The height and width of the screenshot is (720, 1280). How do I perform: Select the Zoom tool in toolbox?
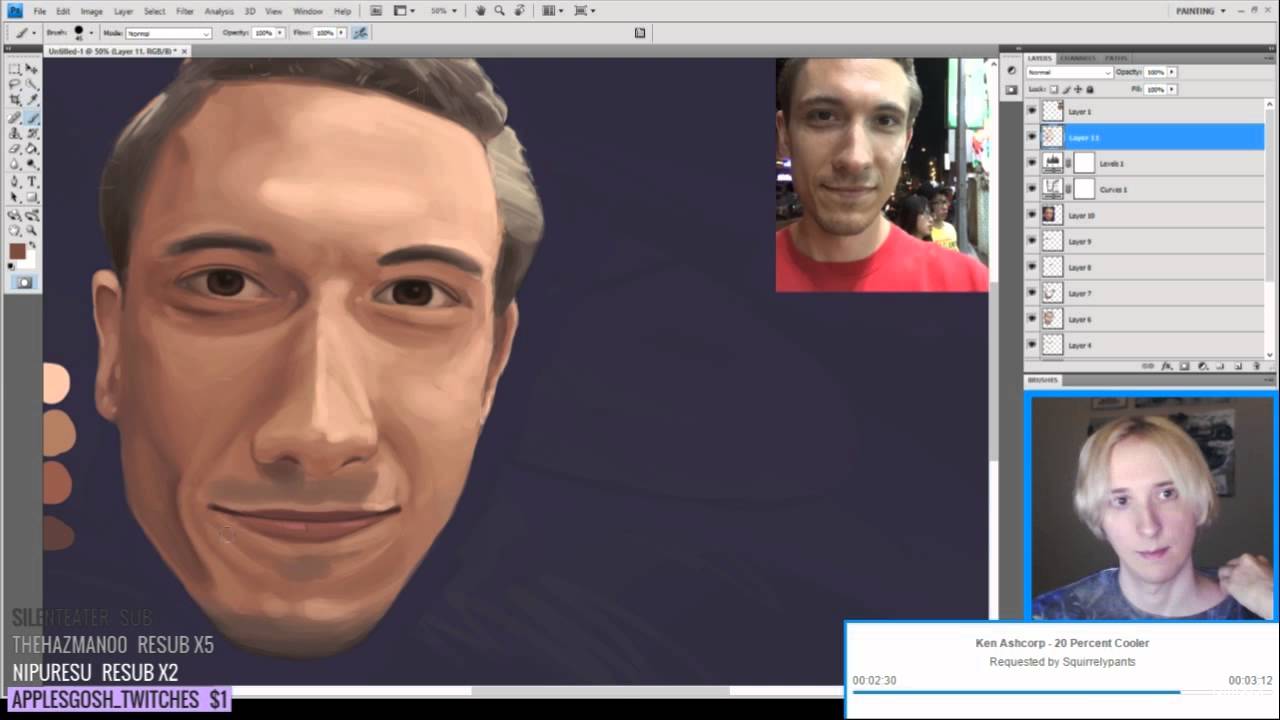tap(32, 231)
